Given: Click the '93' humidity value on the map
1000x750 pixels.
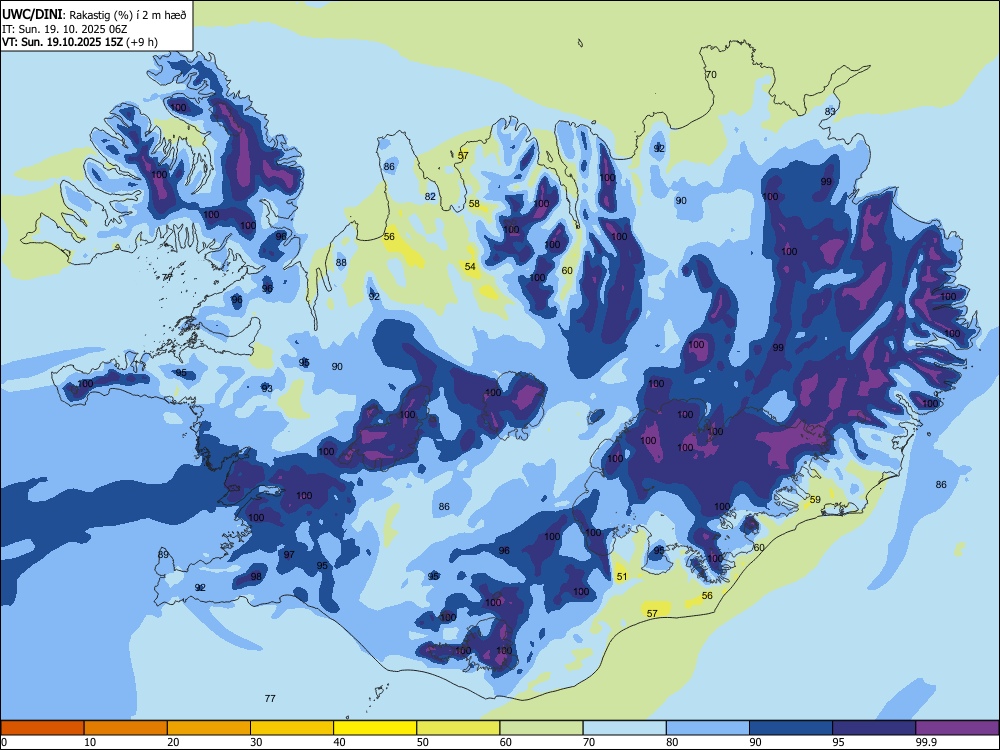Looking at the screenshot, I should (267, 388).
